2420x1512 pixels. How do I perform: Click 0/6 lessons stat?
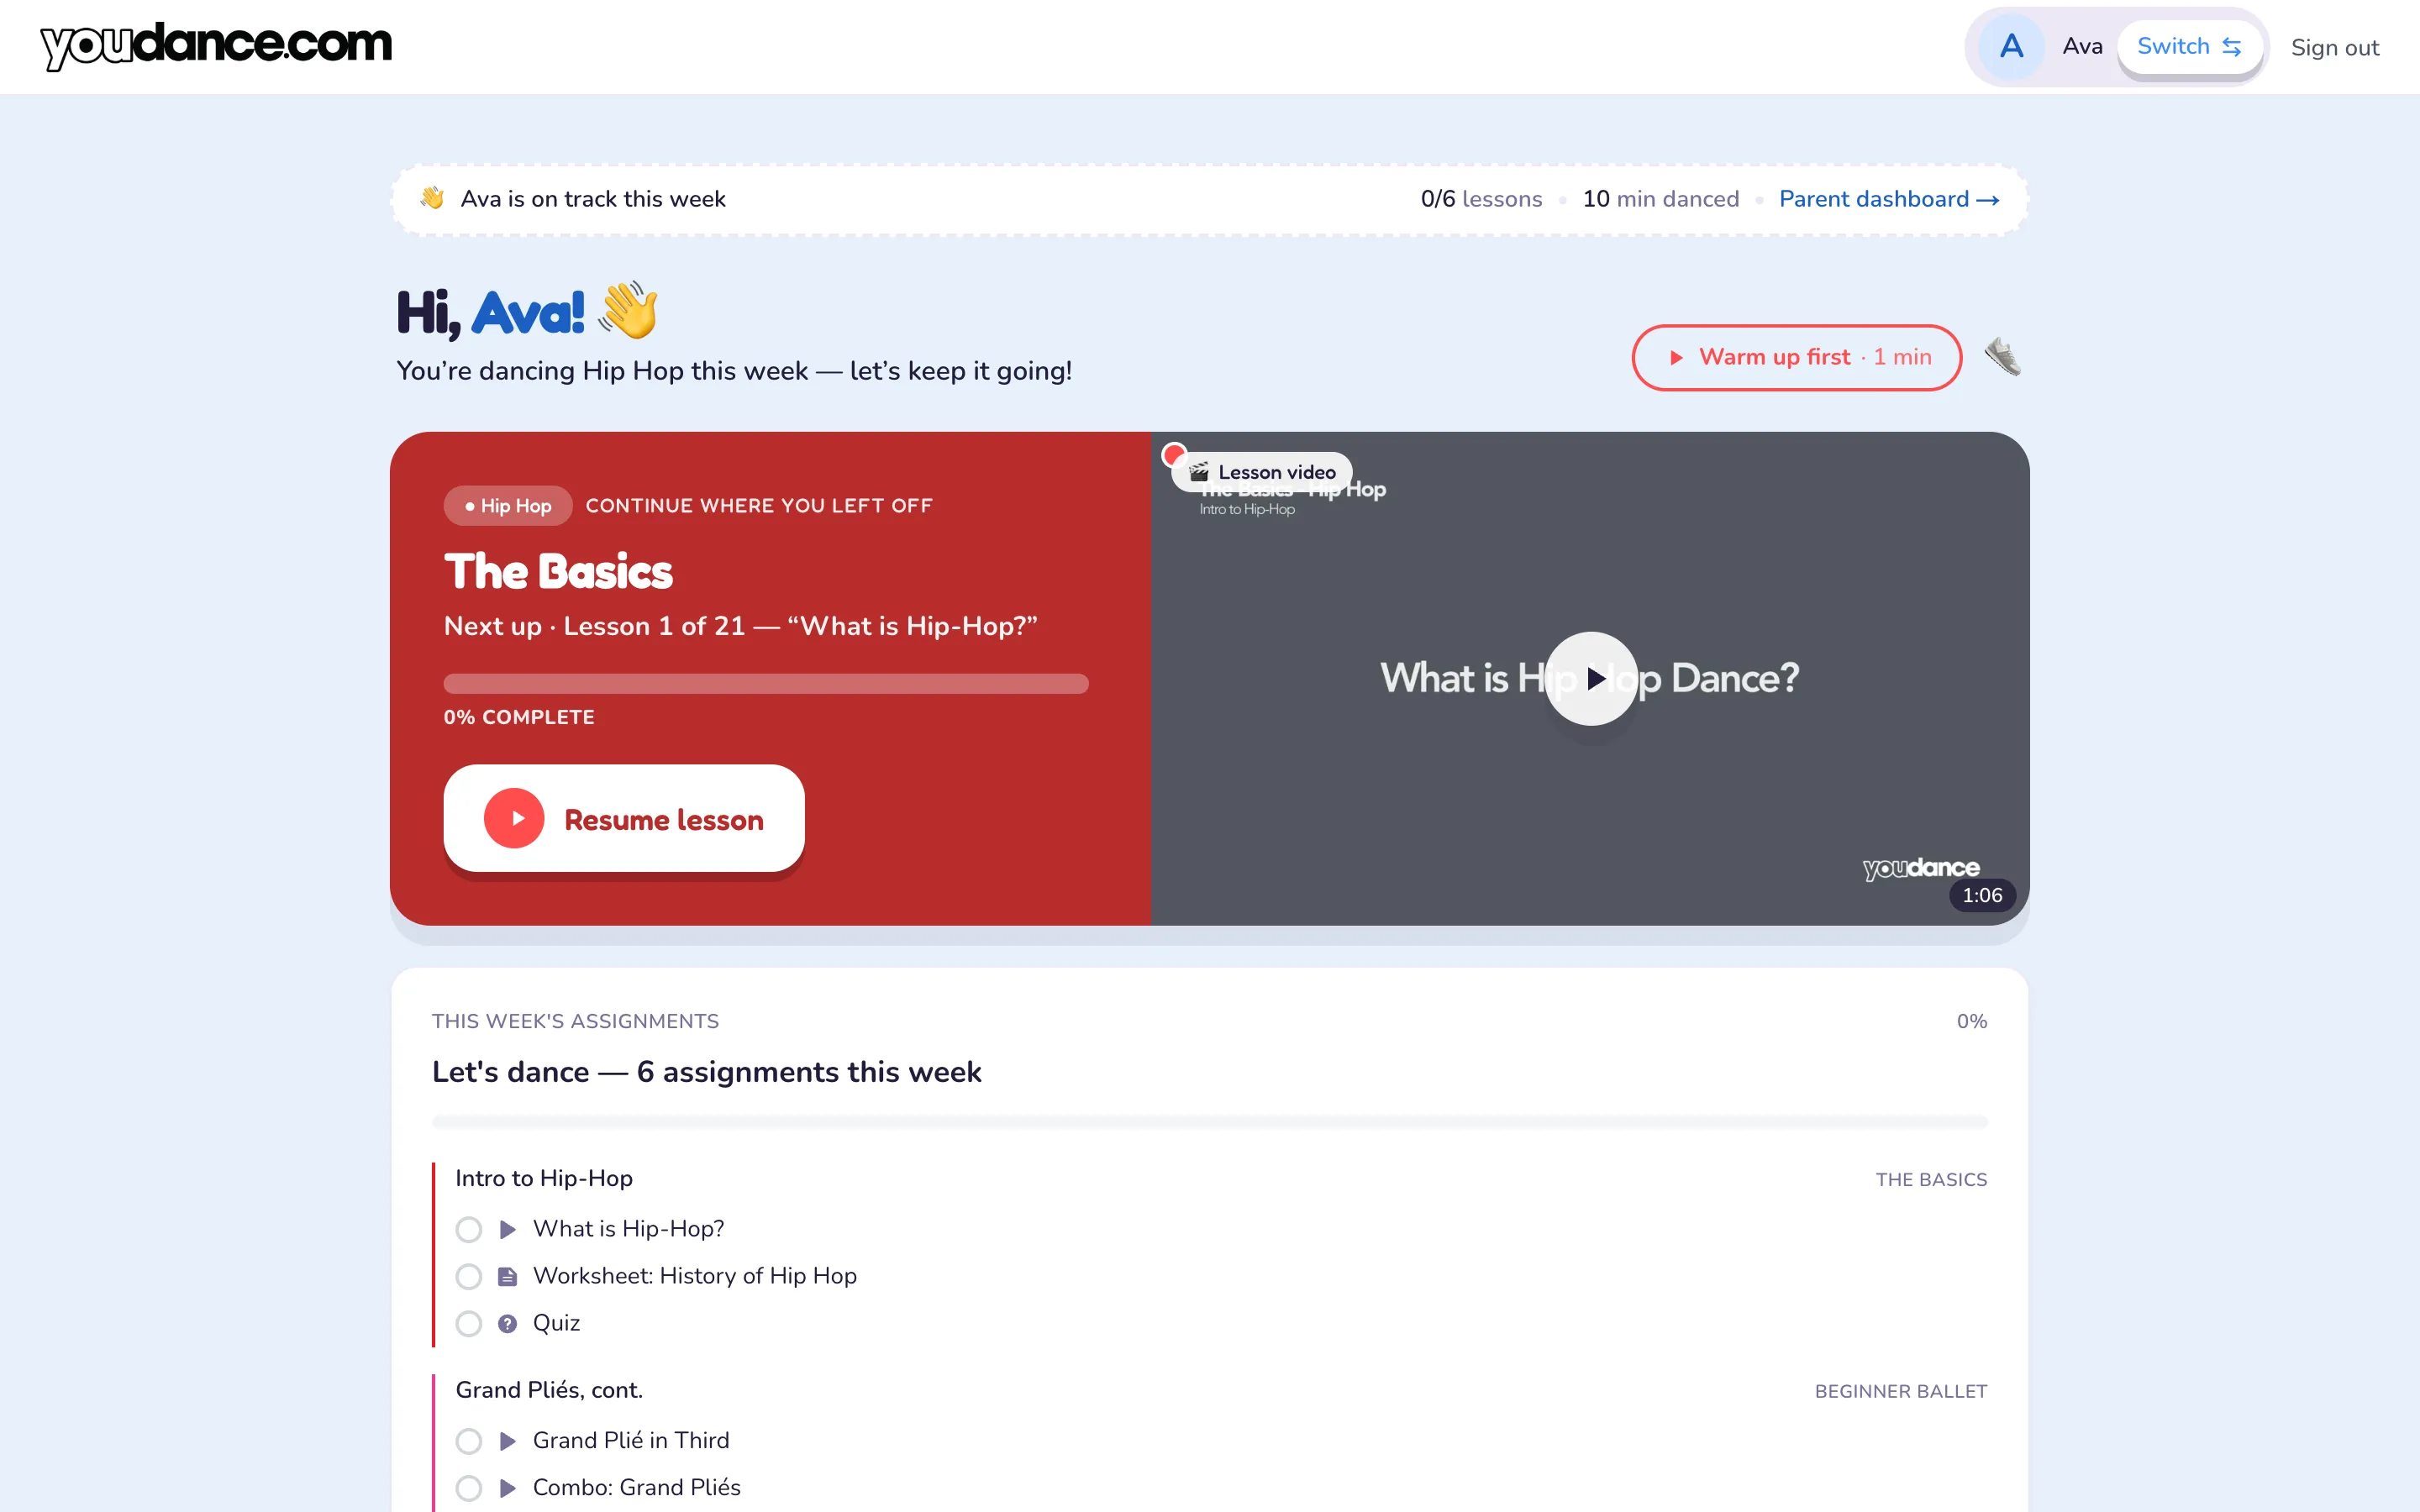point(1481,199)
